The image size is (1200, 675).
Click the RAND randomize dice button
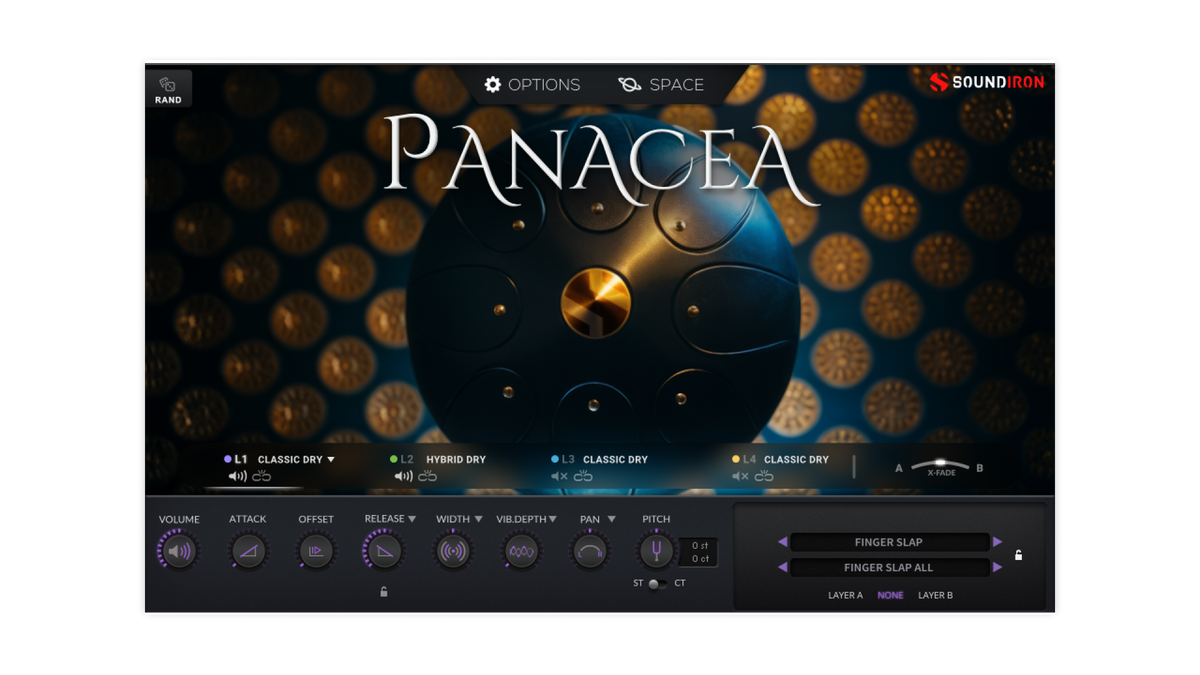click(x=168, y=89)
